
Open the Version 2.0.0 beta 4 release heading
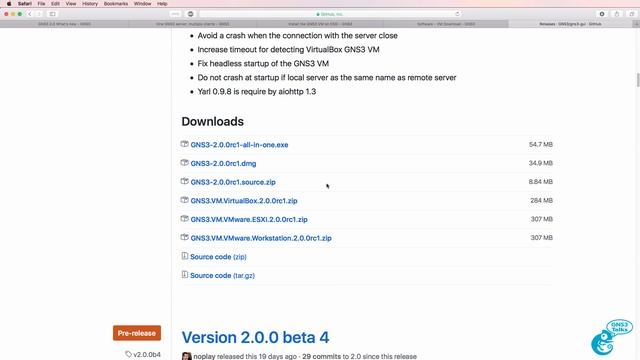point(255,338)
